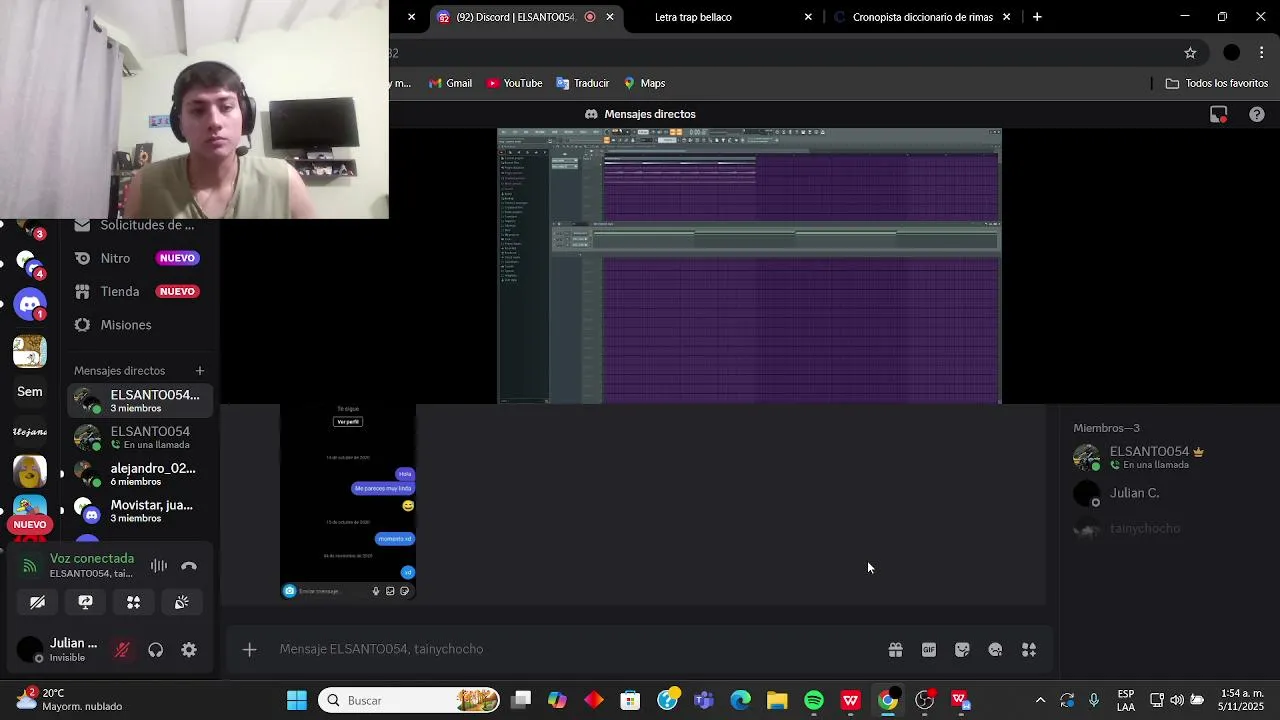Open Windows Start menu
Image resolution: width=1280 pixels, height=720 pixels.
point(297,700)
